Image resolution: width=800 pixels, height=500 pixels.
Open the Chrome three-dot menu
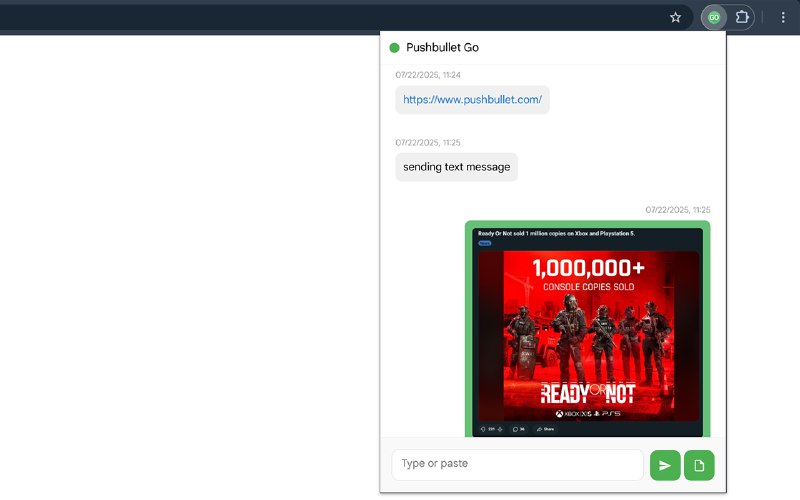[x=783, y=17]
